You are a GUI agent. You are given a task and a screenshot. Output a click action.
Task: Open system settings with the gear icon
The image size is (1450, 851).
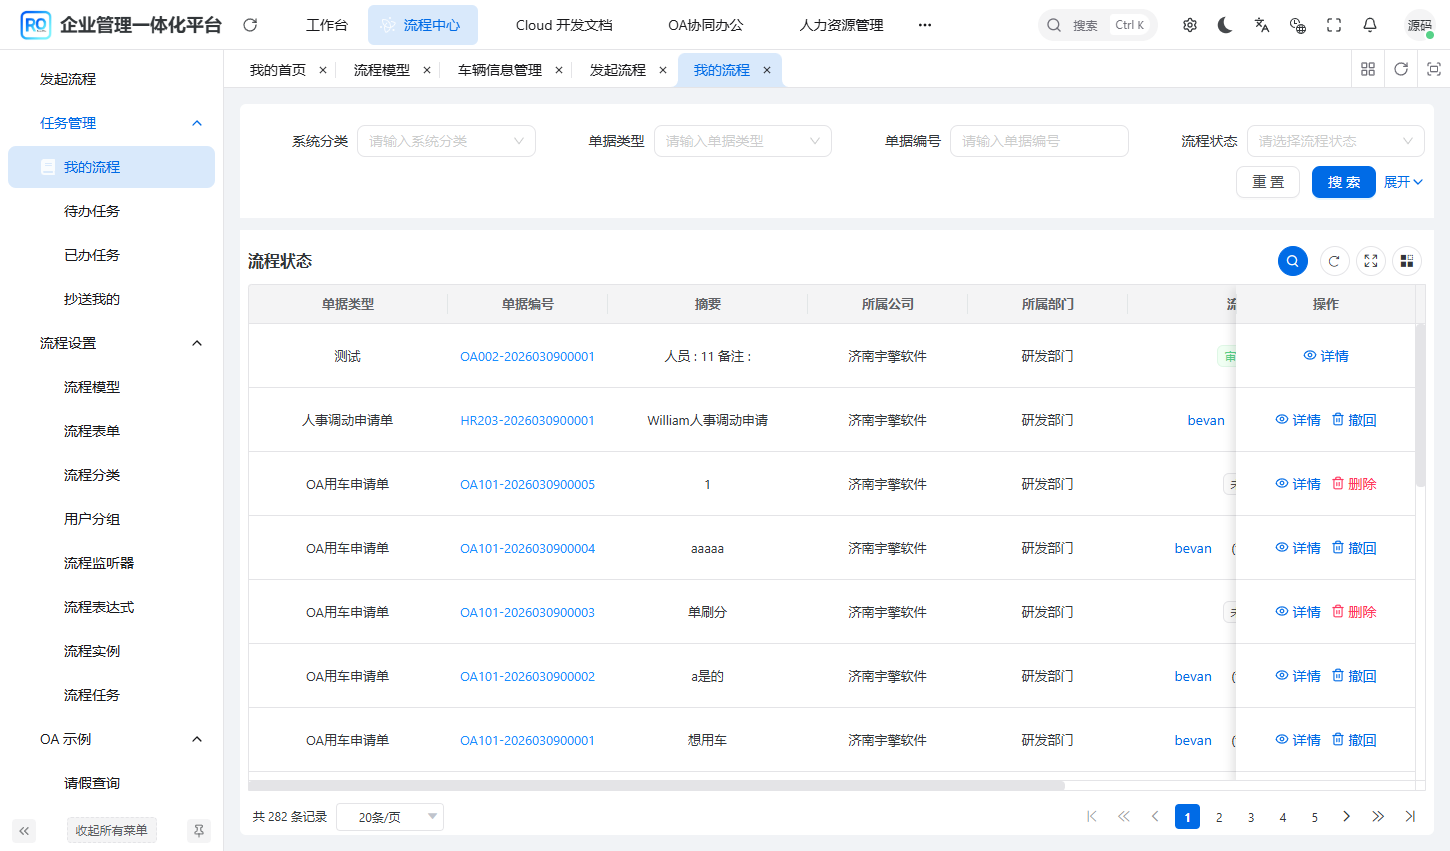coord(1189,25)
